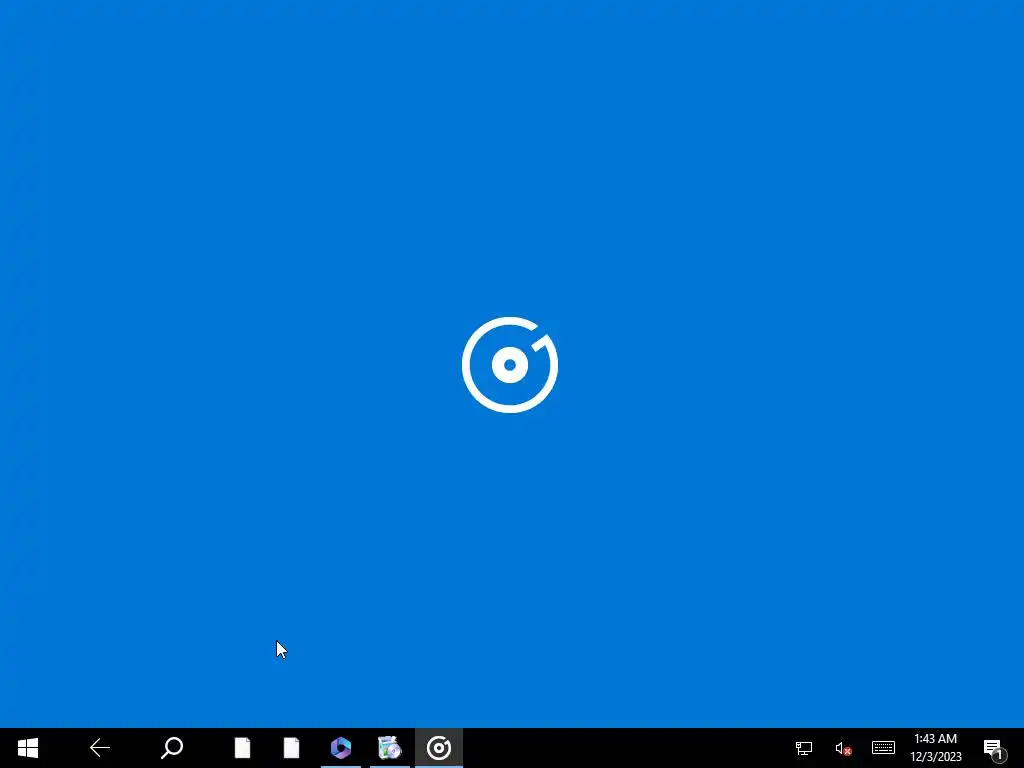Image resolution: width=1024 pixels, height=768 pixels.
Task: Open the Windows Start menu
Action: pyautogui.click(x=27, y=748)
